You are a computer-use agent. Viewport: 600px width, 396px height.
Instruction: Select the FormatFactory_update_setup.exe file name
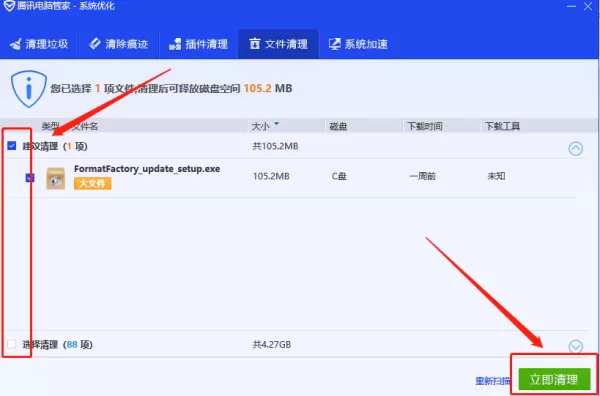tap(147, 169)
